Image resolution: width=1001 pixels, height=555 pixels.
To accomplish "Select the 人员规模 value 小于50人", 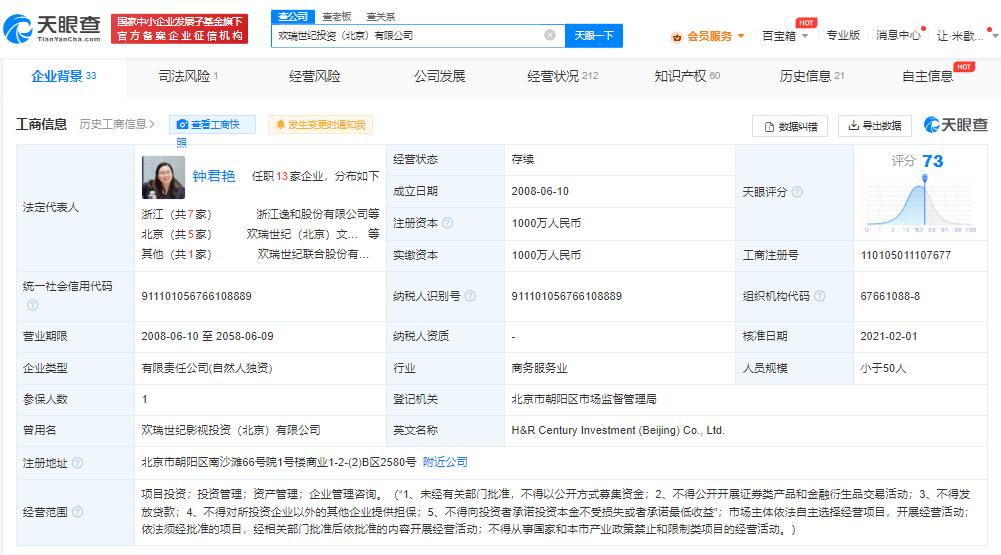I will [884, 368].
